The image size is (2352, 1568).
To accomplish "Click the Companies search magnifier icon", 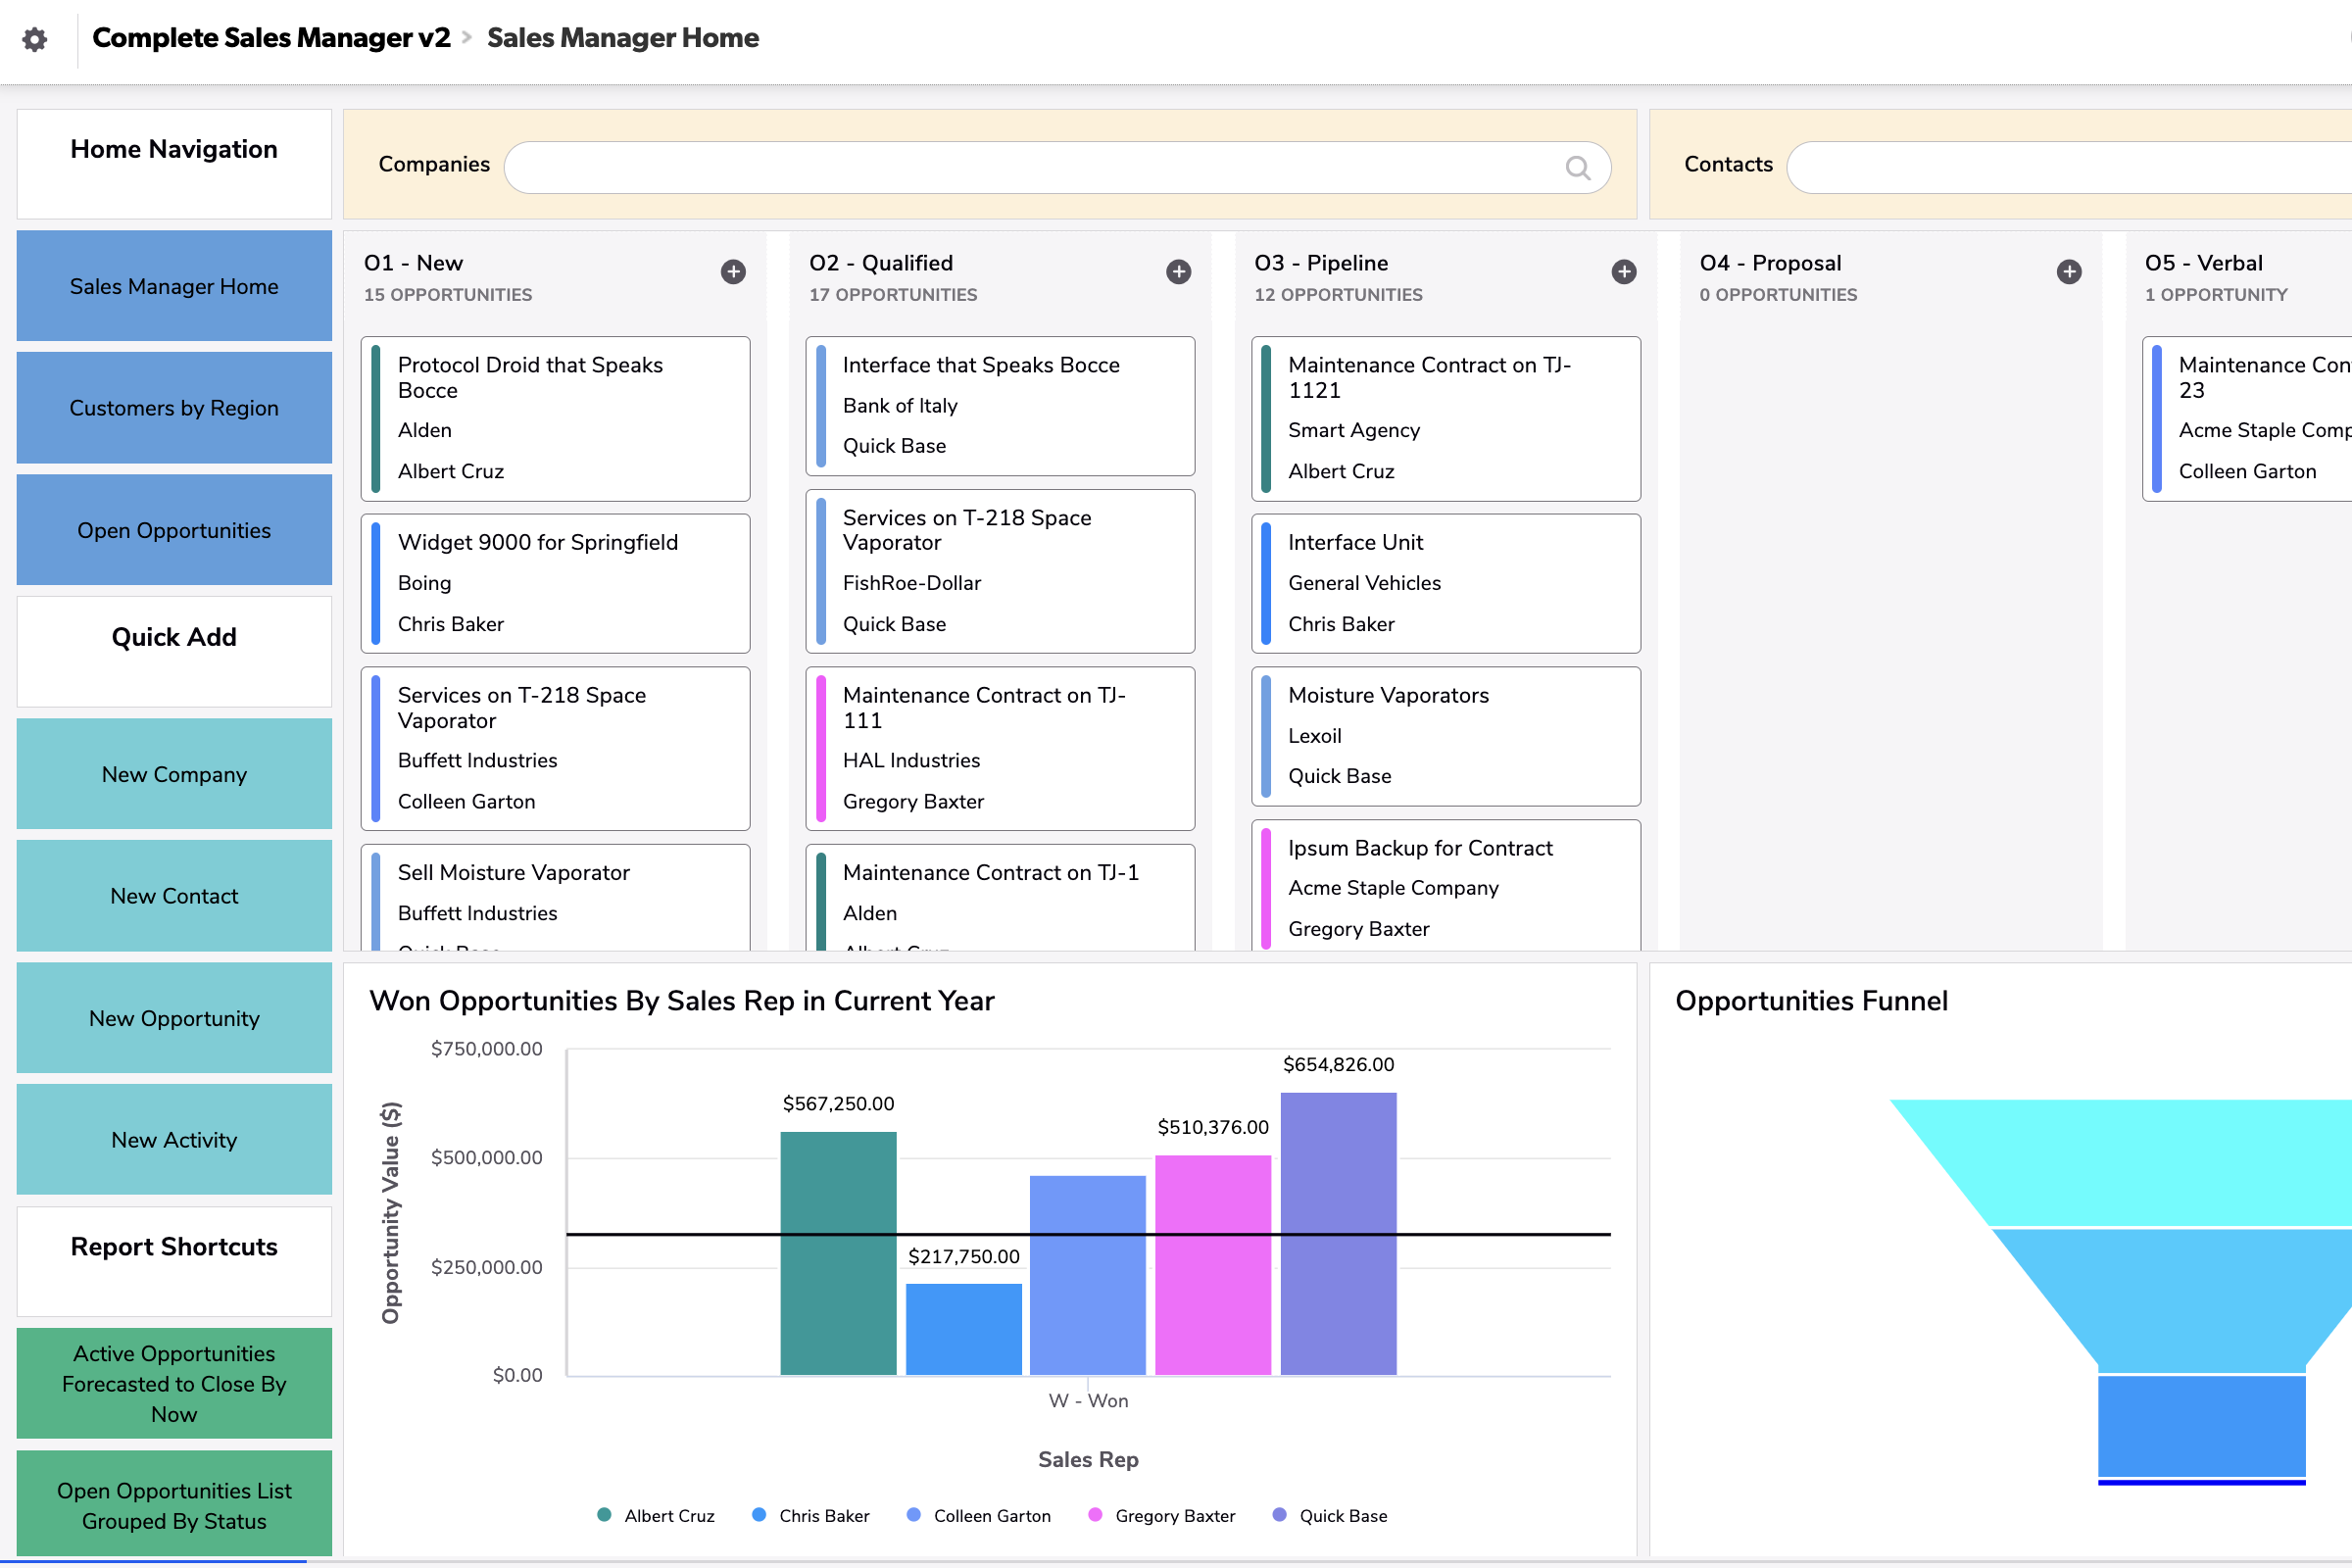I will pos(1577,168).
